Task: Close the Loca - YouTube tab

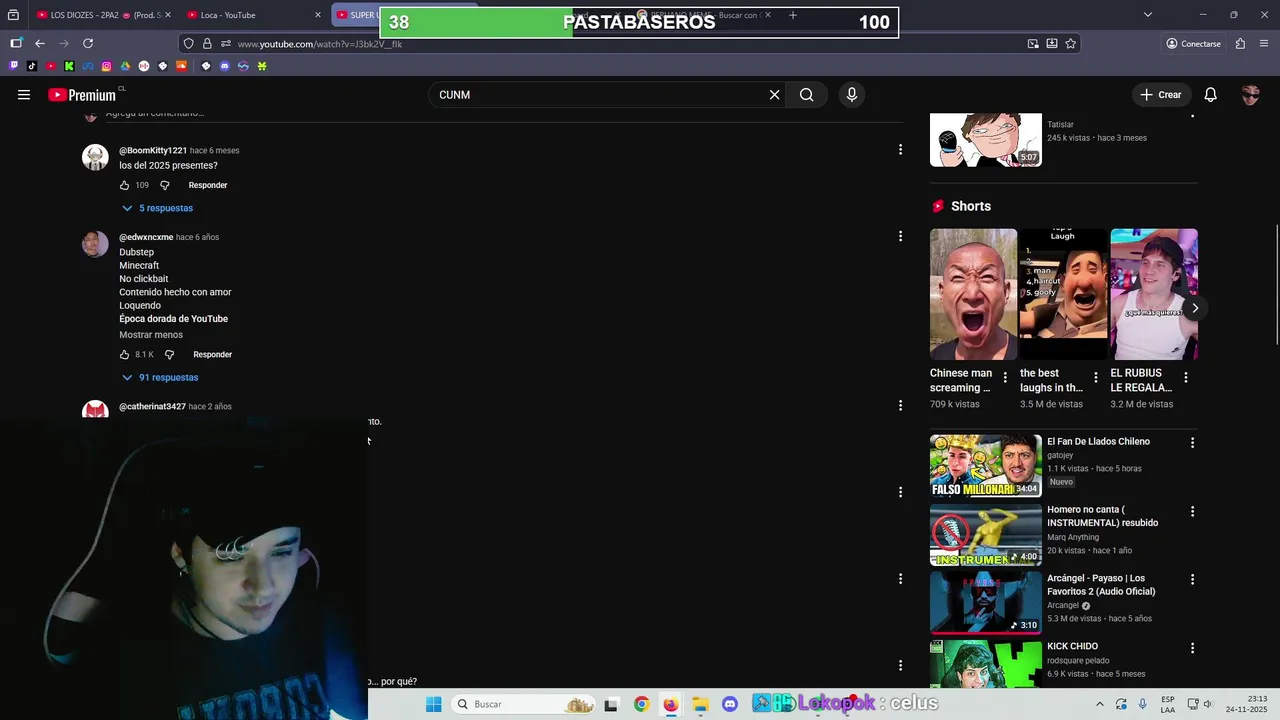Action: 318,15
